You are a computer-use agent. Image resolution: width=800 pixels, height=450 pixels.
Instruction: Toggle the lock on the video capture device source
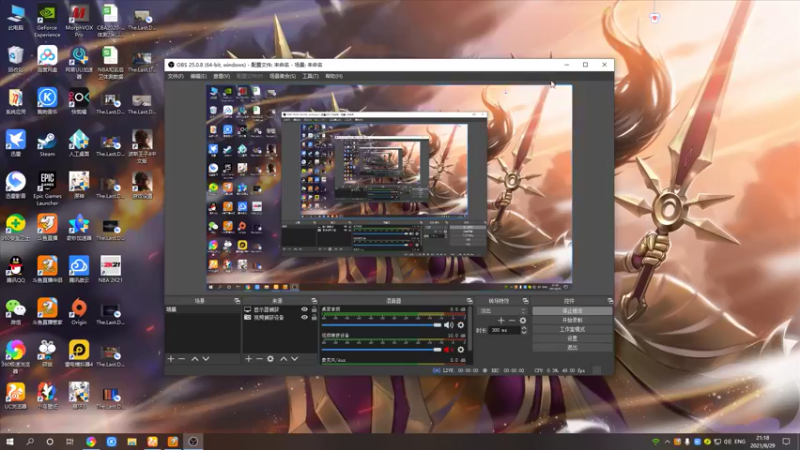coord(314,317)
